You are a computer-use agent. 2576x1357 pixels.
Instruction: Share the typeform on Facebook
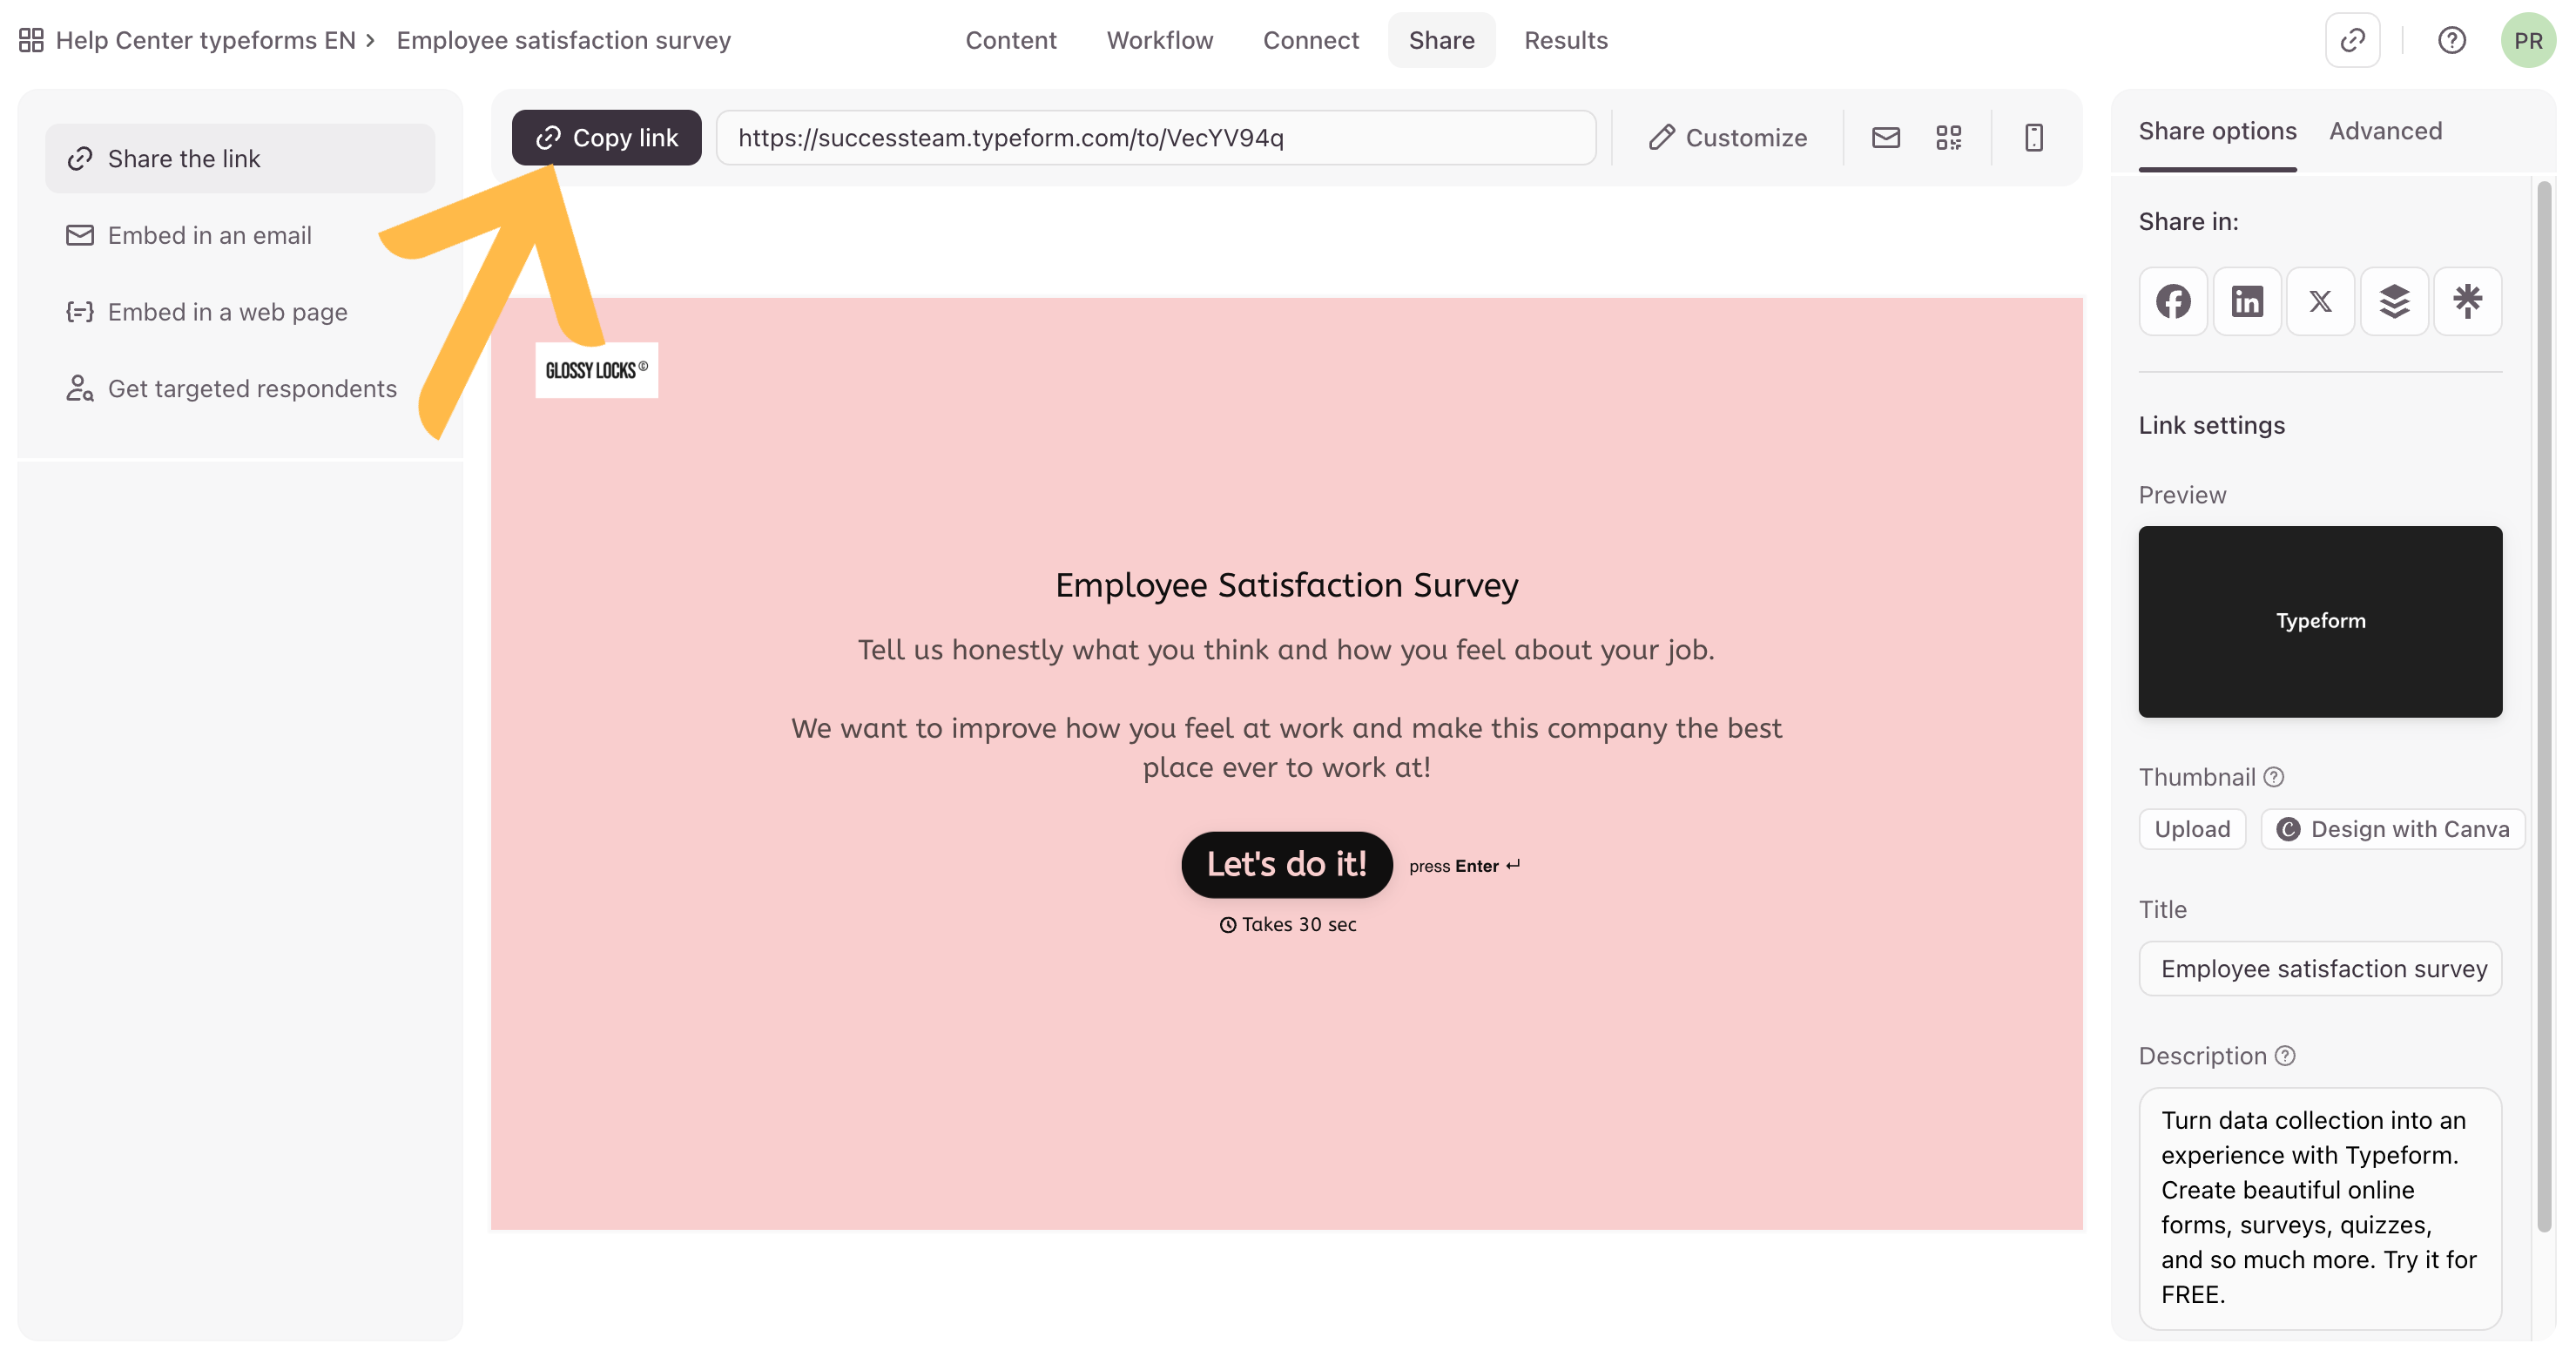point(2173,301)
